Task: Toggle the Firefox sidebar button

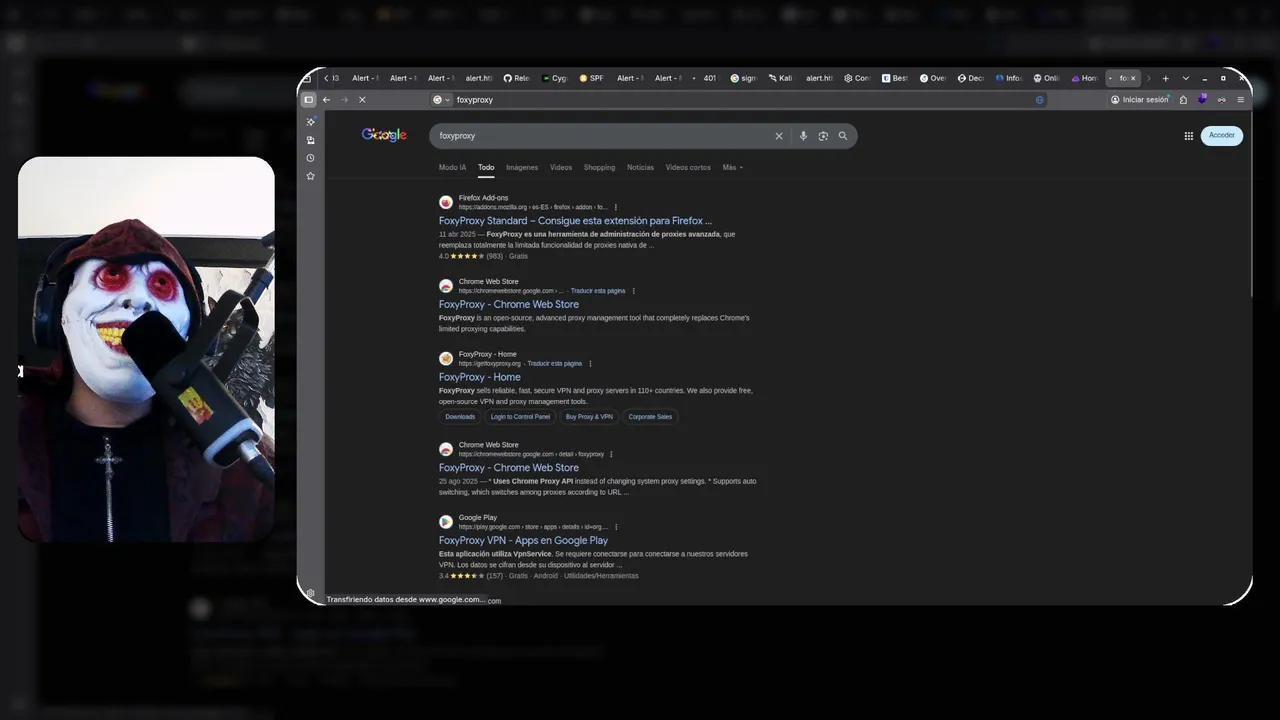Action: tap(309, 100)
